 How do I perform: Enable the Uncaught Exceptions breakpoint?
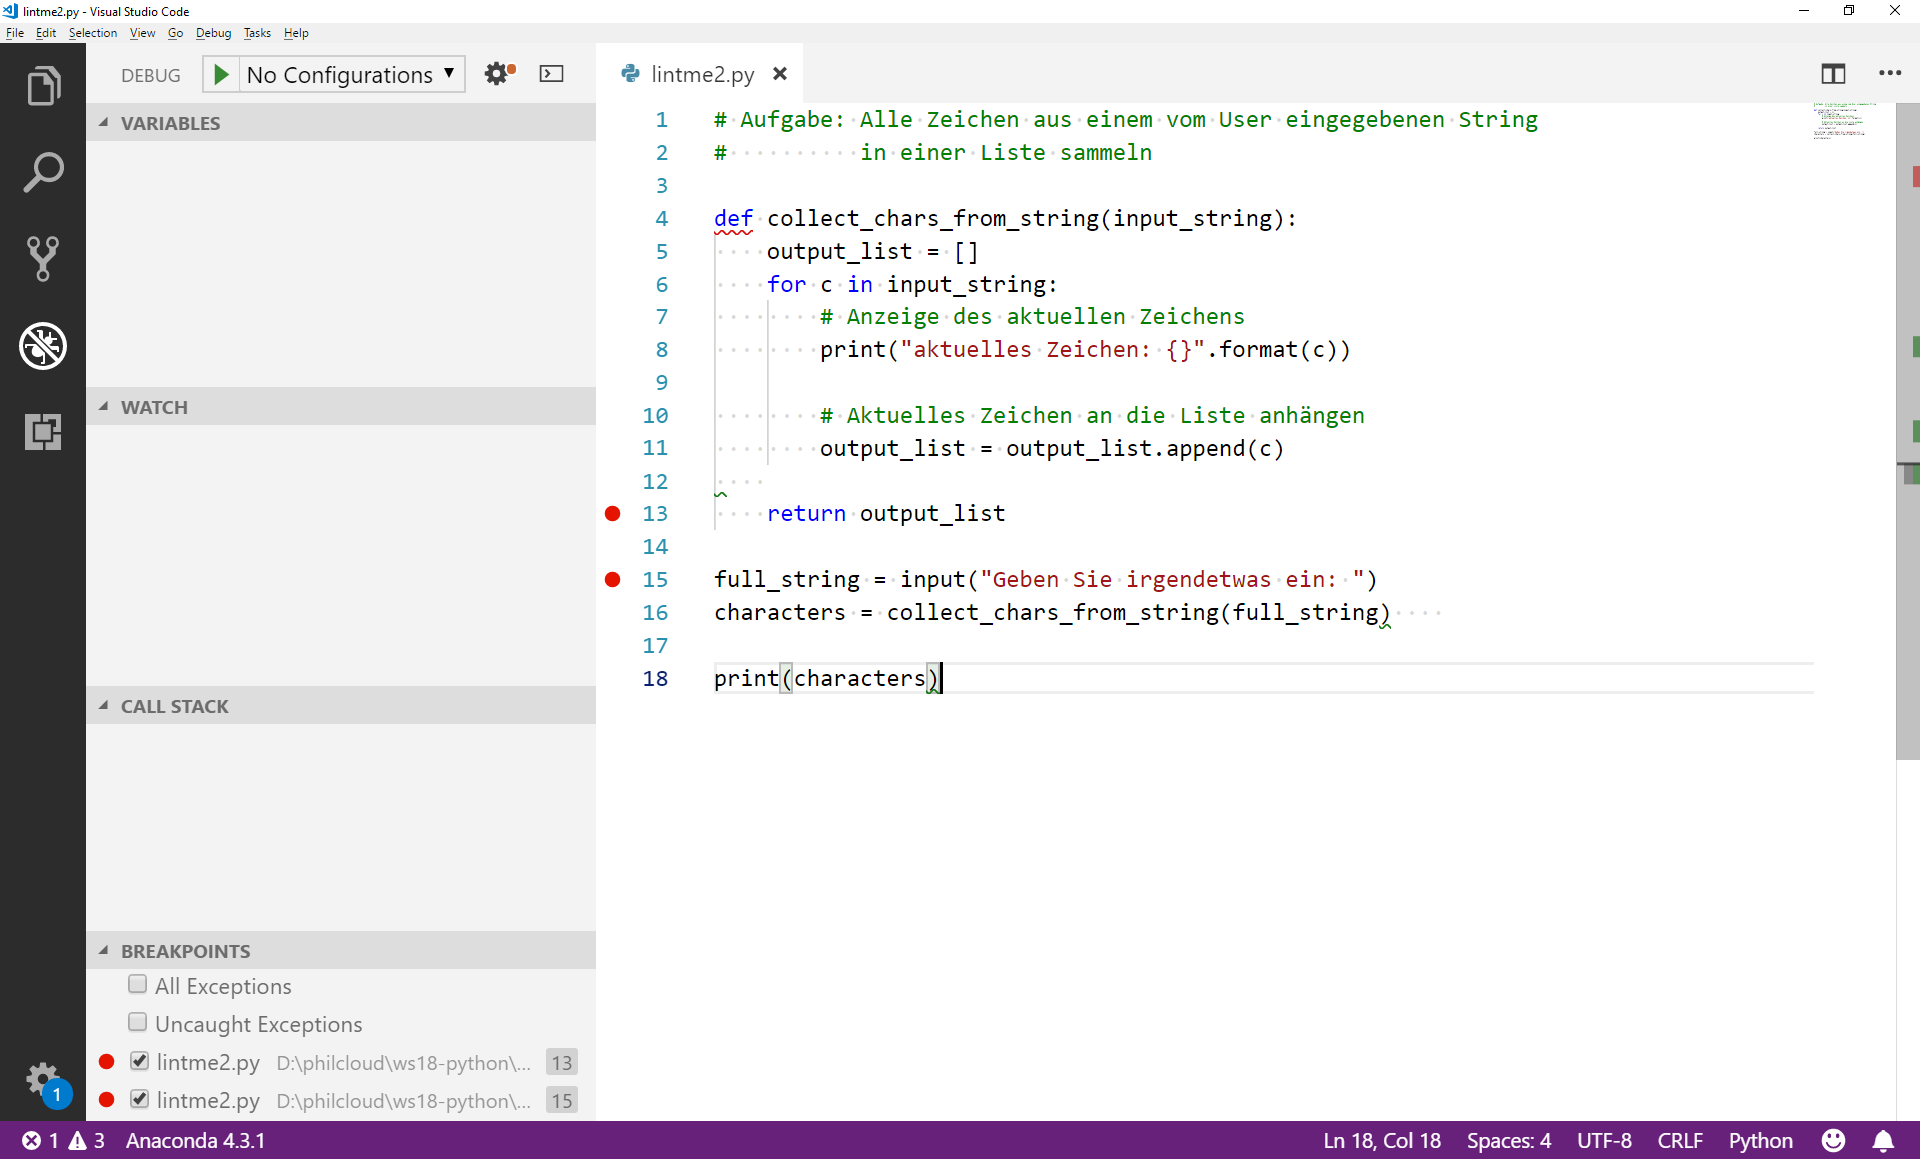[x=137, y=1023]
